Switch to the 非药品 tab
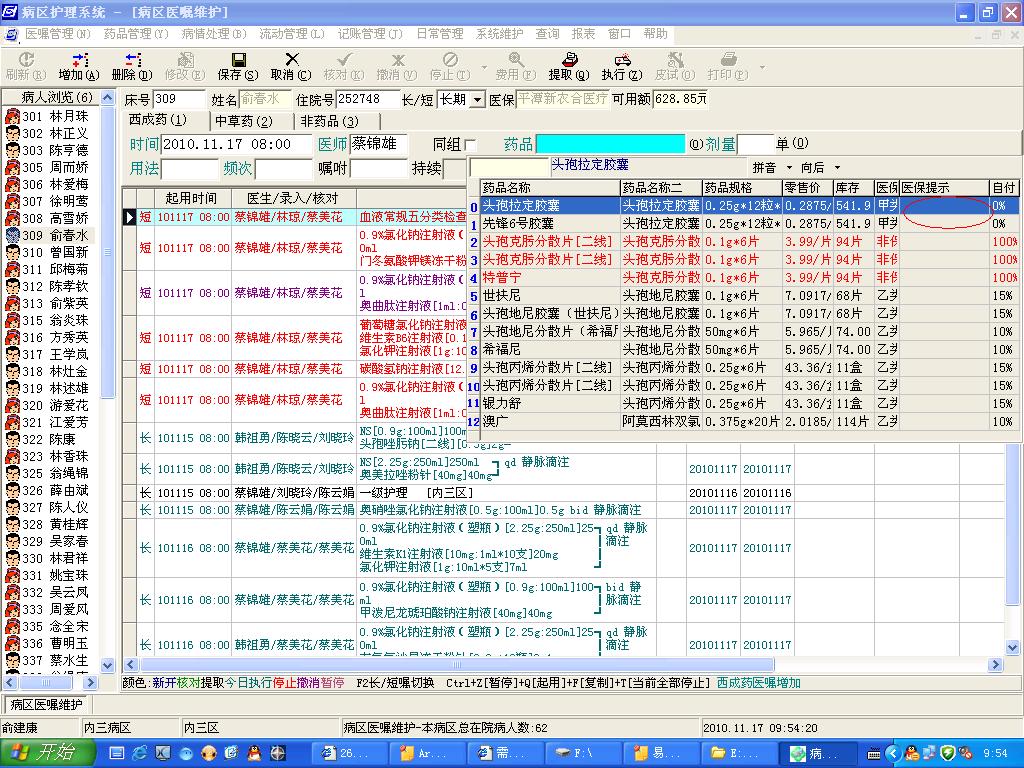 329,121
